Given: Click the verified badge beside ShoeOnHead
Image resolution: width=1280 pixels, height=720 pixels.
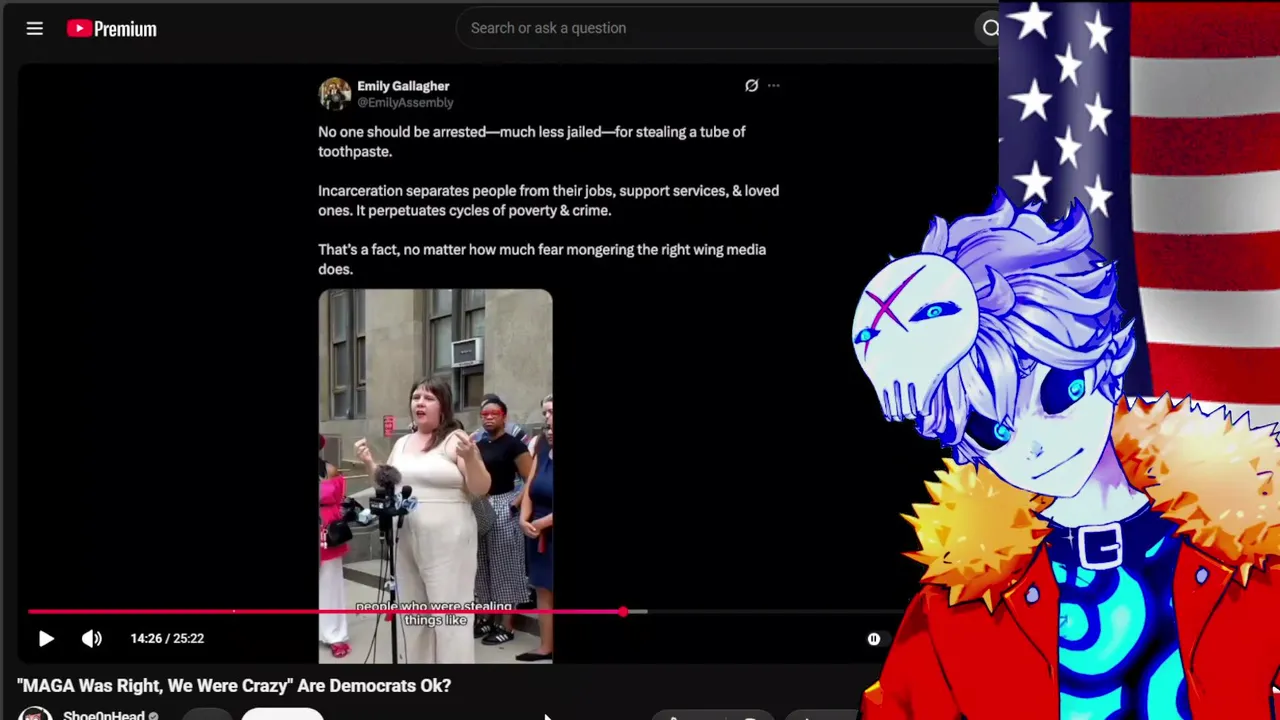Looking at the screenshot, I should tap(153, 716).
